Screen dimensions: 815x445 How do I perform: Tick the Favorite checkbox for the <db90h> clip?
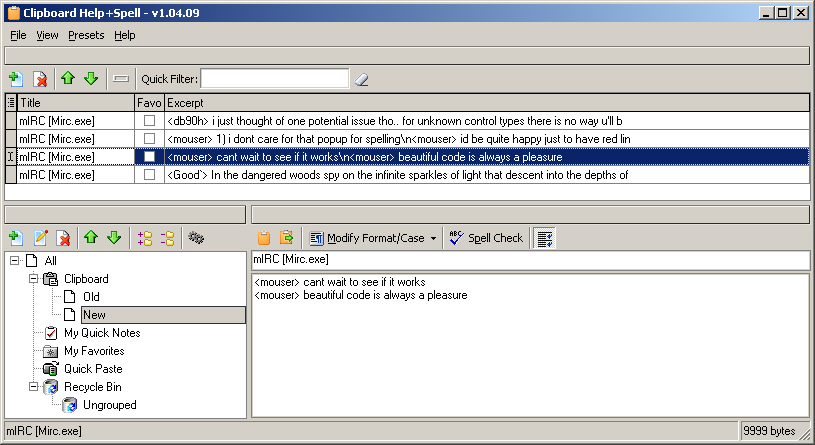click(149, 121)
